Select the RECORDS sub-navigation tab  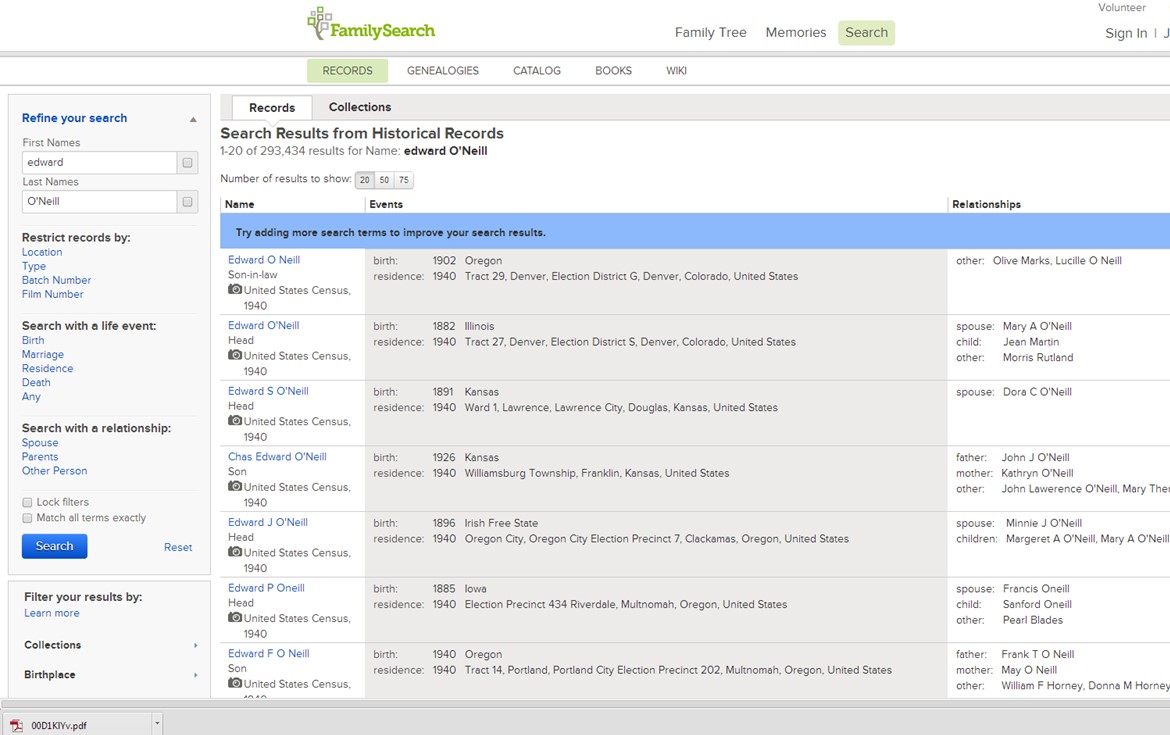click(347, 71)
